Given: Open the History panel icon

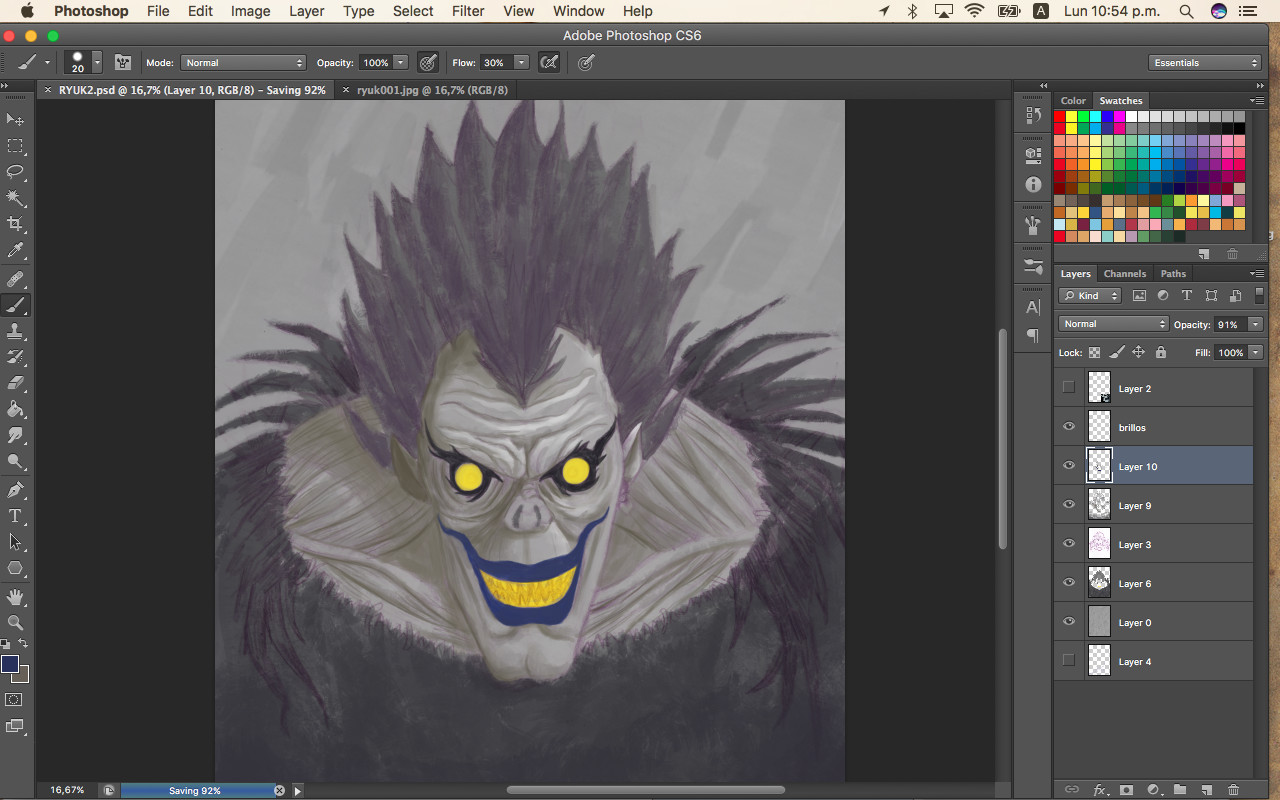Looking at the screenshot, I should tap(1033, 115).
